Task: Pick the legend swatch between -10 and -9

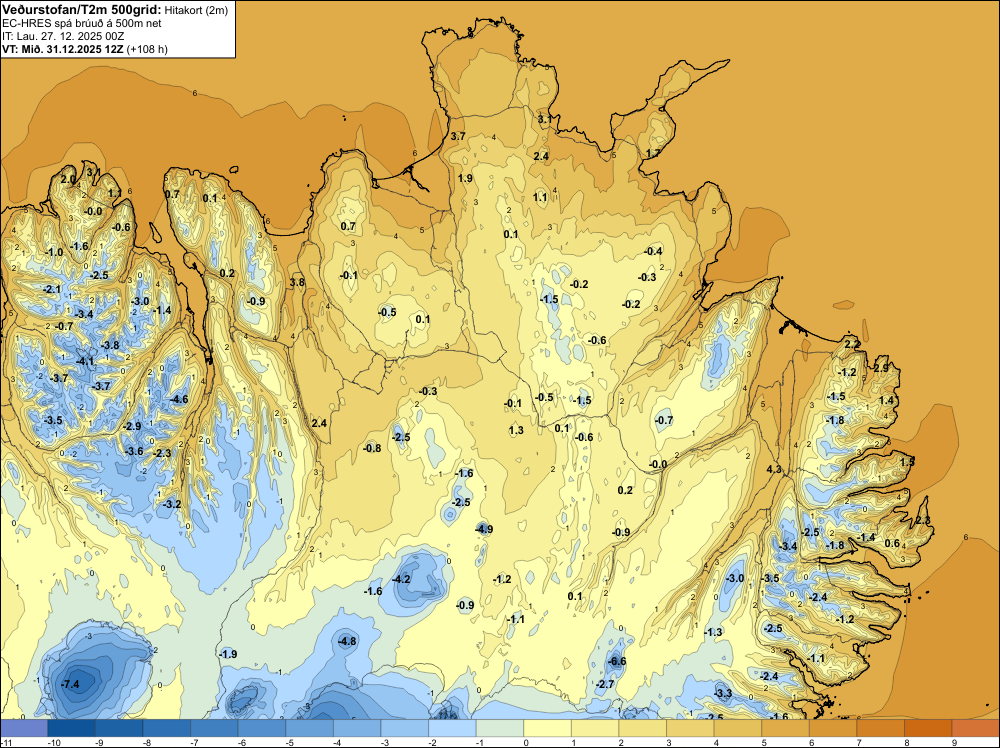Action: (71, 728)
